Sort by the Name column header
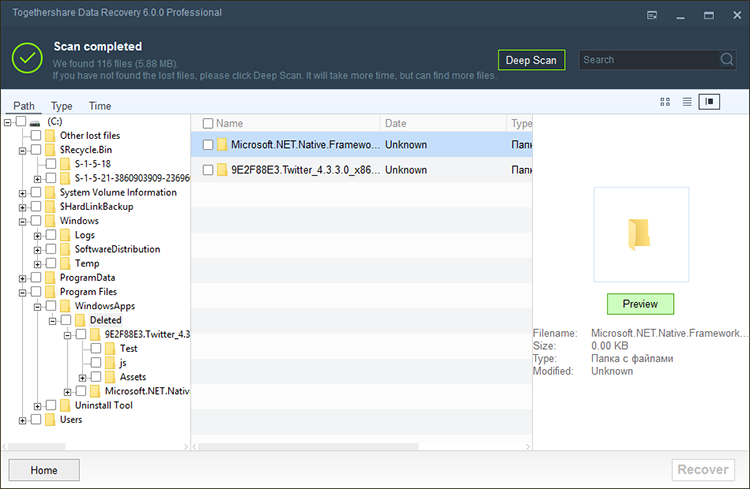Viewport: 750px width, 489px height. click(230, 123)
